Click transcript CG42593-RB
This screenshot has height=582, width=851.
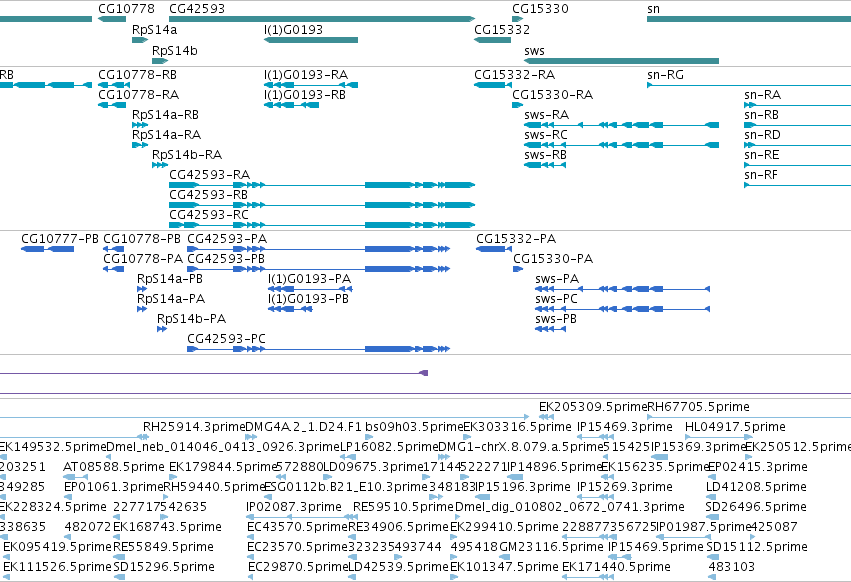(x=322, y=205)
